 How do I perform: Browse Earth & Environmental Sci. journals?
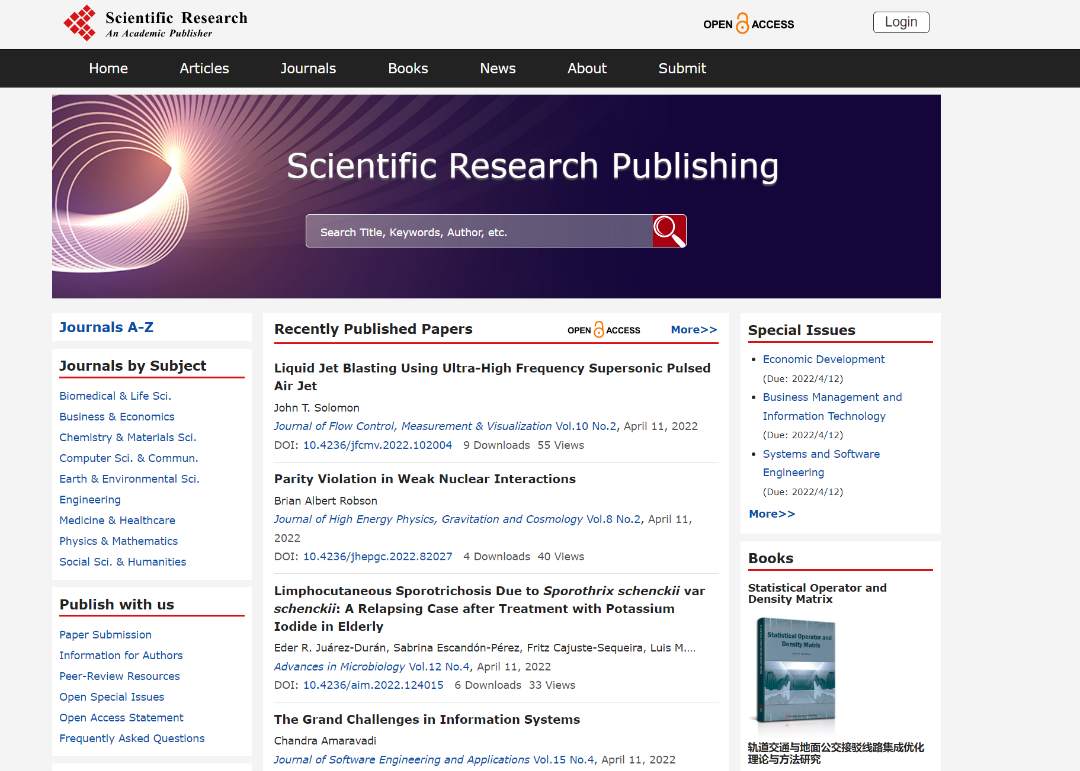click(x=129, y=479)
